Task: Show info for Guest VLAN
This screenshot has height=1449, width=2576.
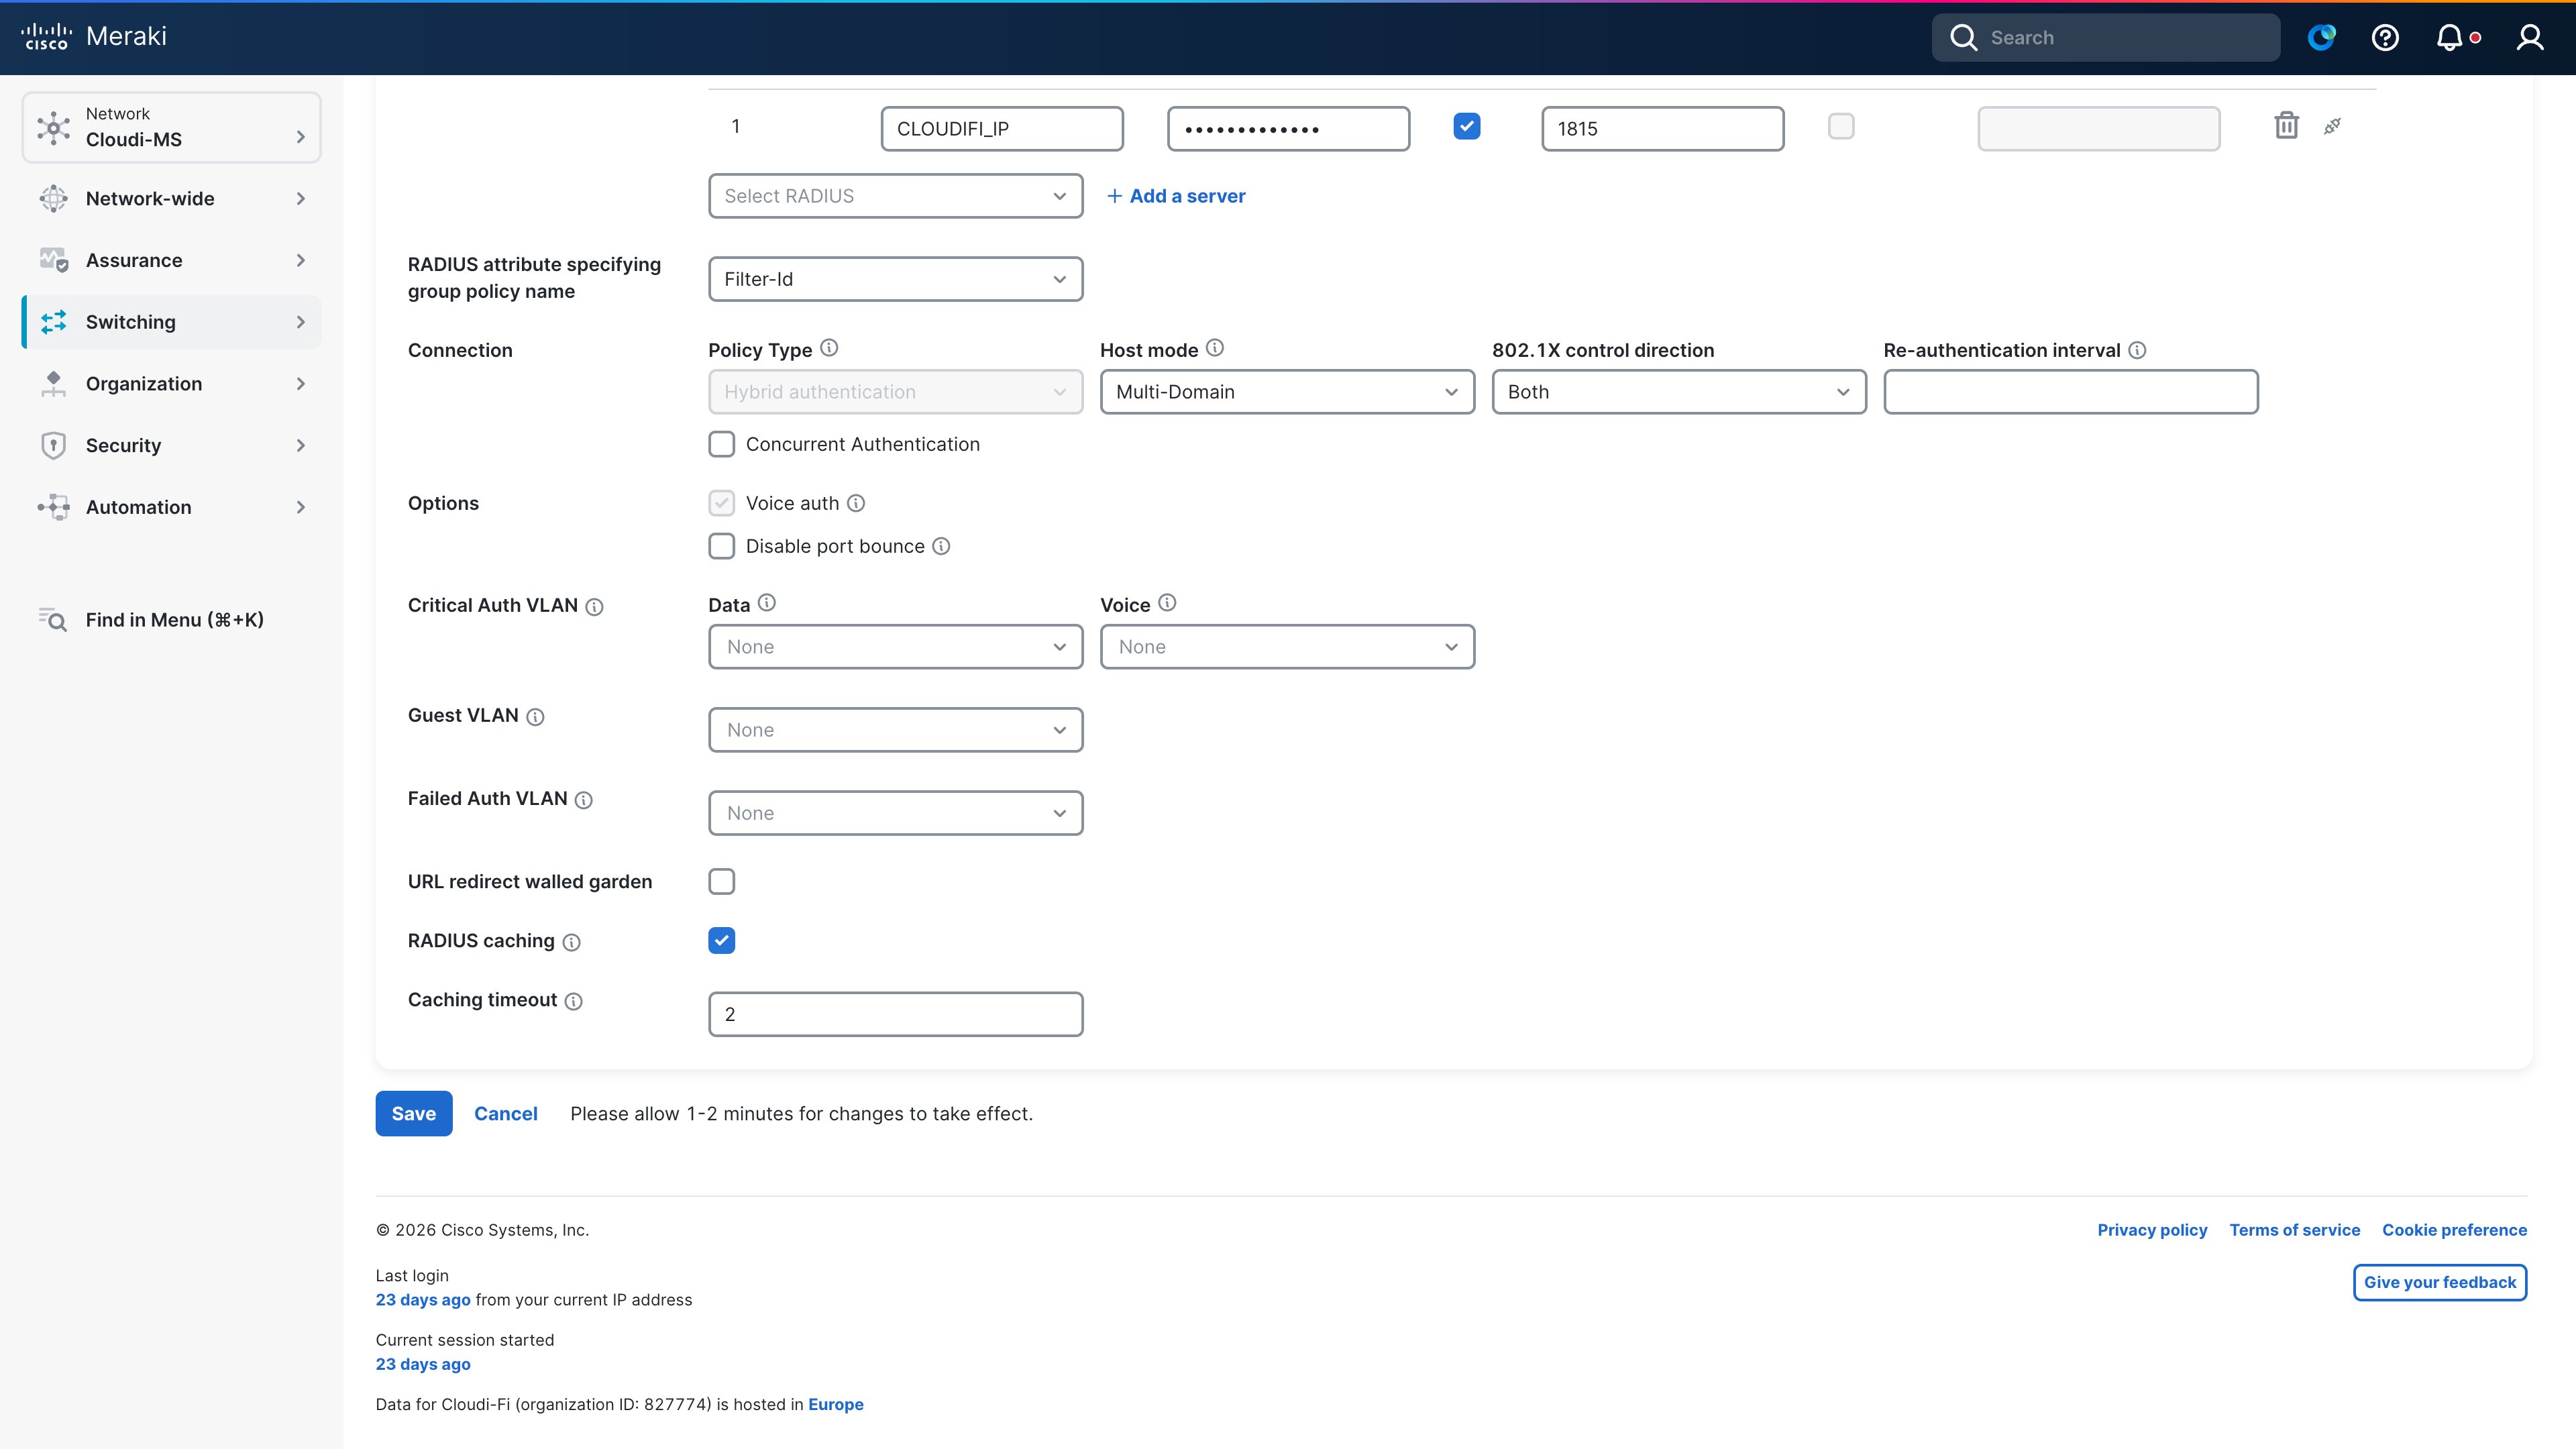Action: [535, 717]
